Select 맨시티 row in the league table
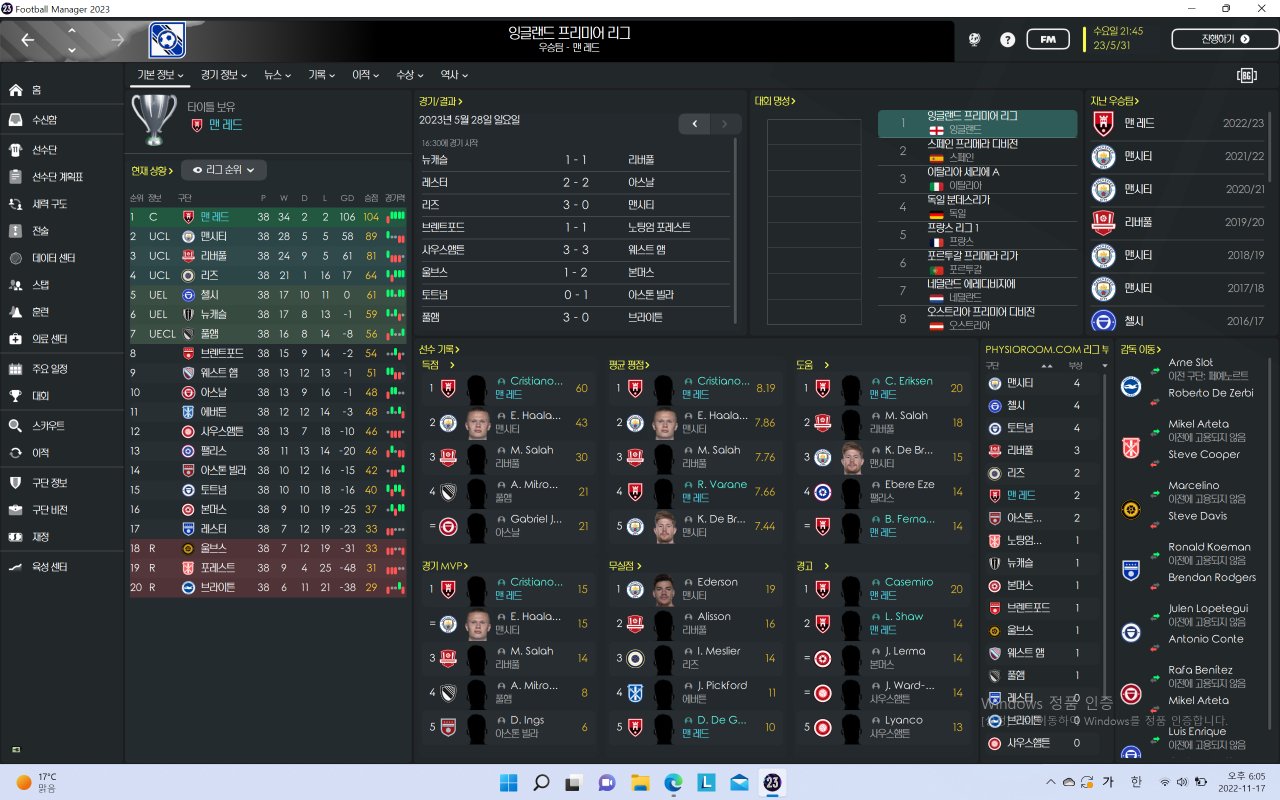The width and height of the screenshot is (1280, 800). pos(268,236)
